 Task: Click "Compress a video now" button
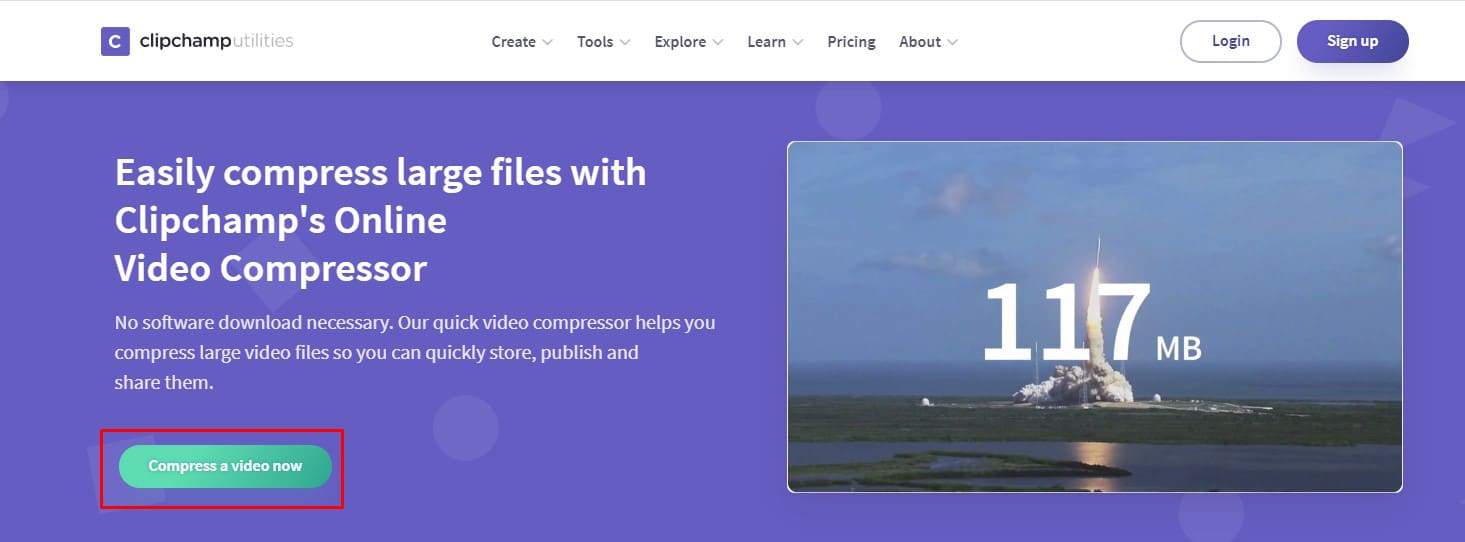(x=225, y=466)
